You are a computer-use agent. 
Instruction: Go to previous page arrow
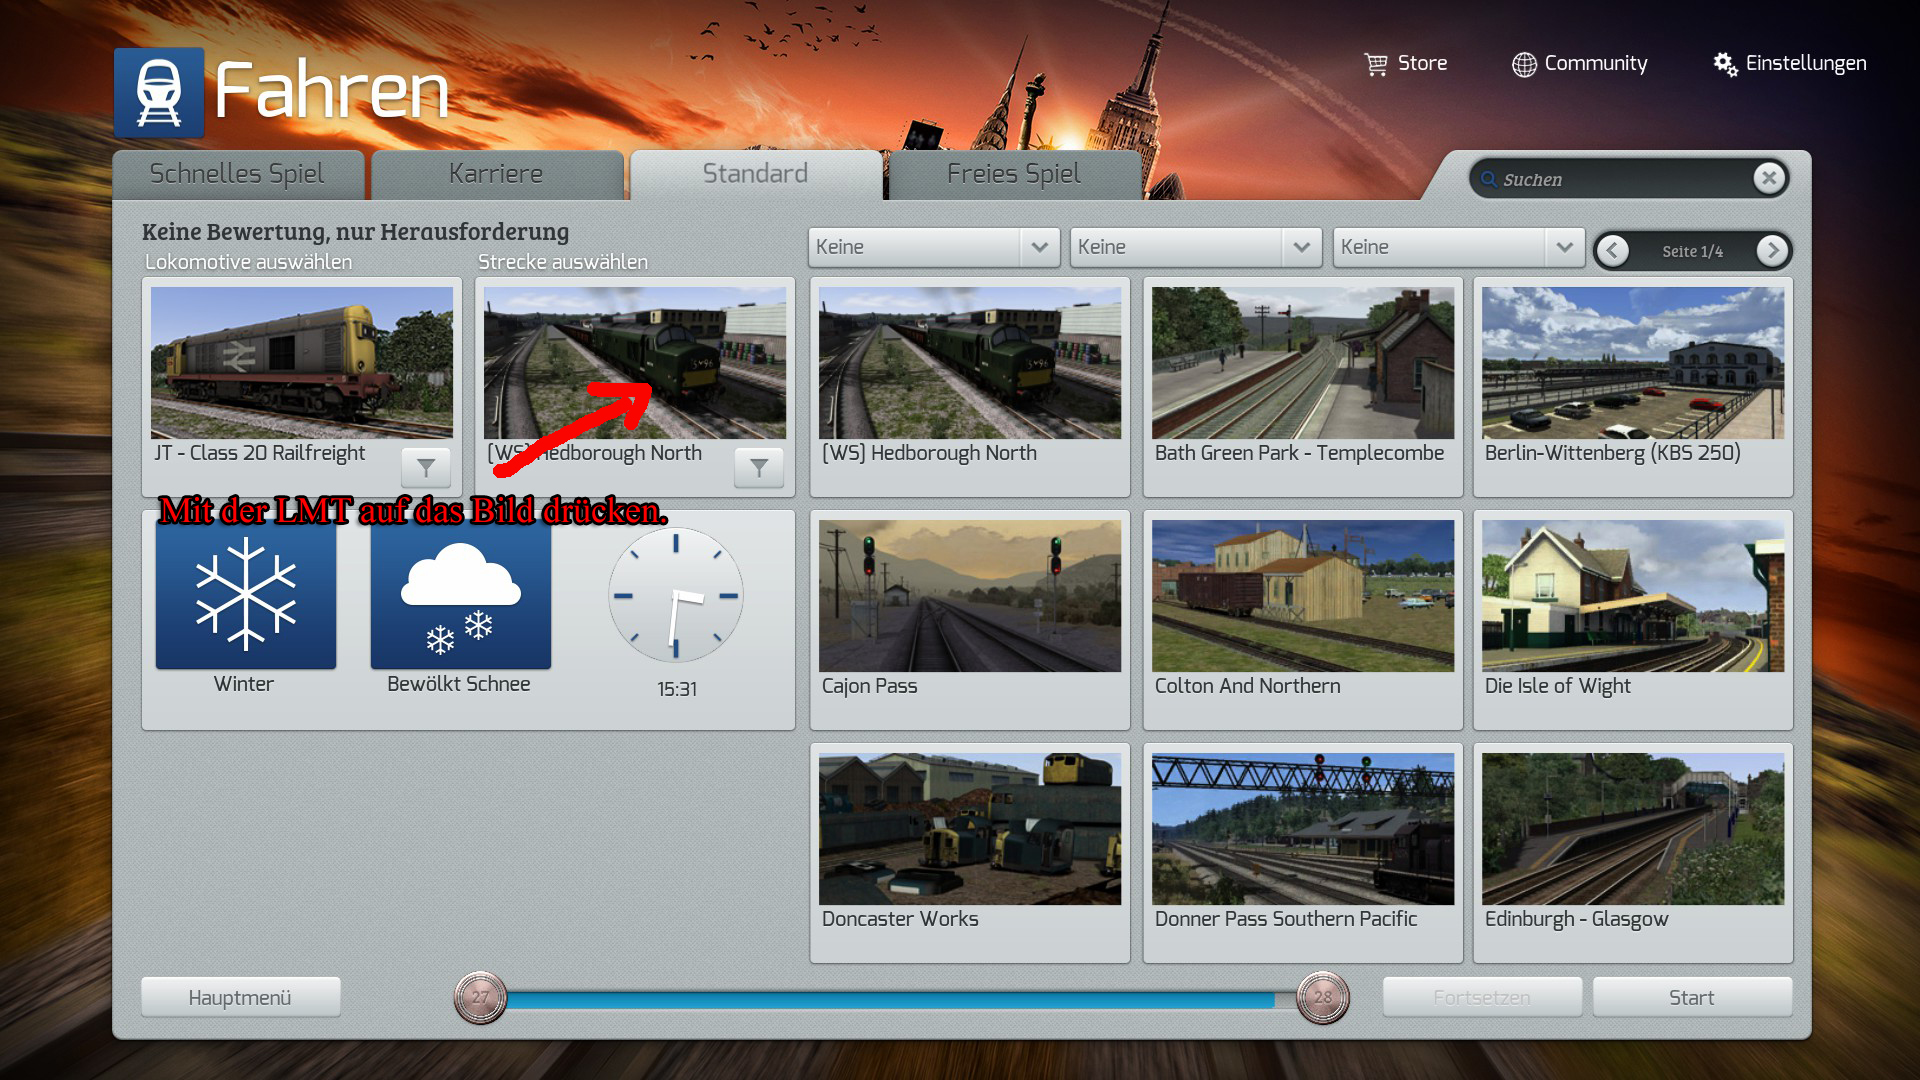point(1612,250)
